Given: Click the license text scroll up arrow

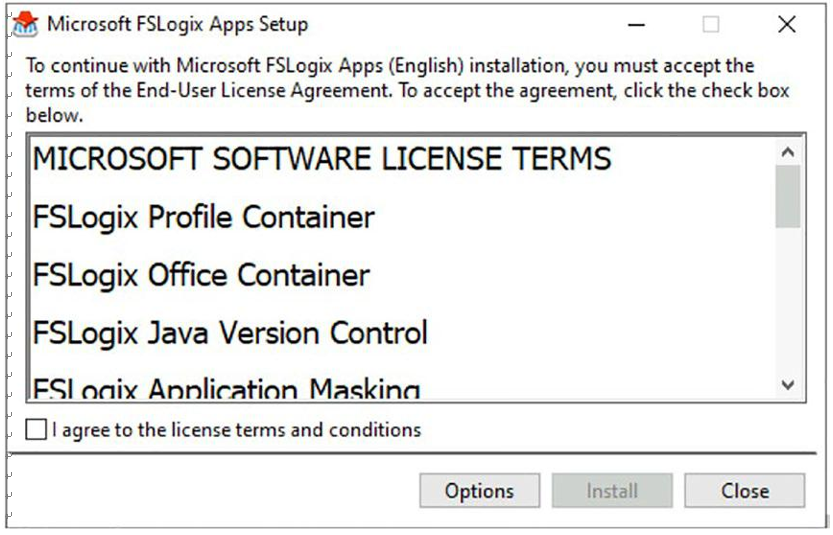Looking at the screenshot, I should click(x=788, y=153).
